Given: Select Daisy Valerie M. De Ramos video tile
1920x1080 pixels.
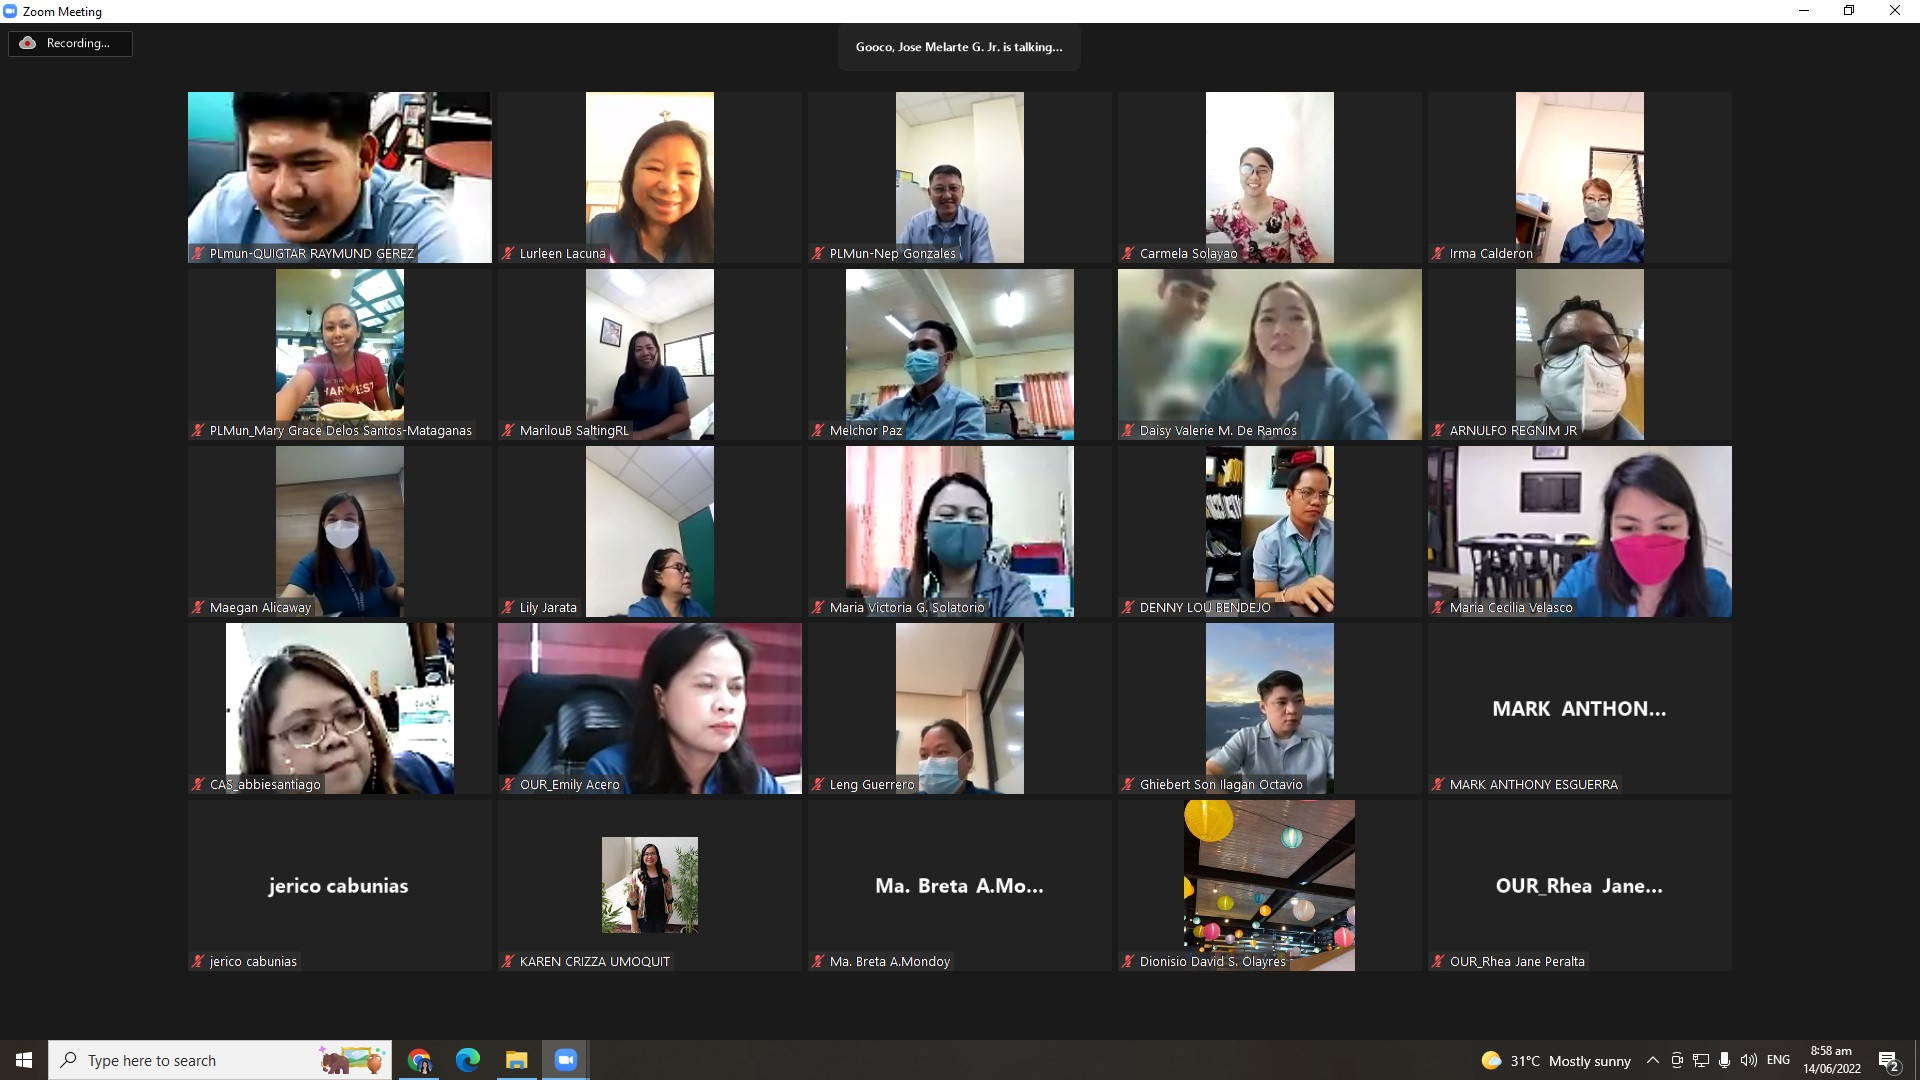Looking at the screenshot, I should pos(1270,354).
